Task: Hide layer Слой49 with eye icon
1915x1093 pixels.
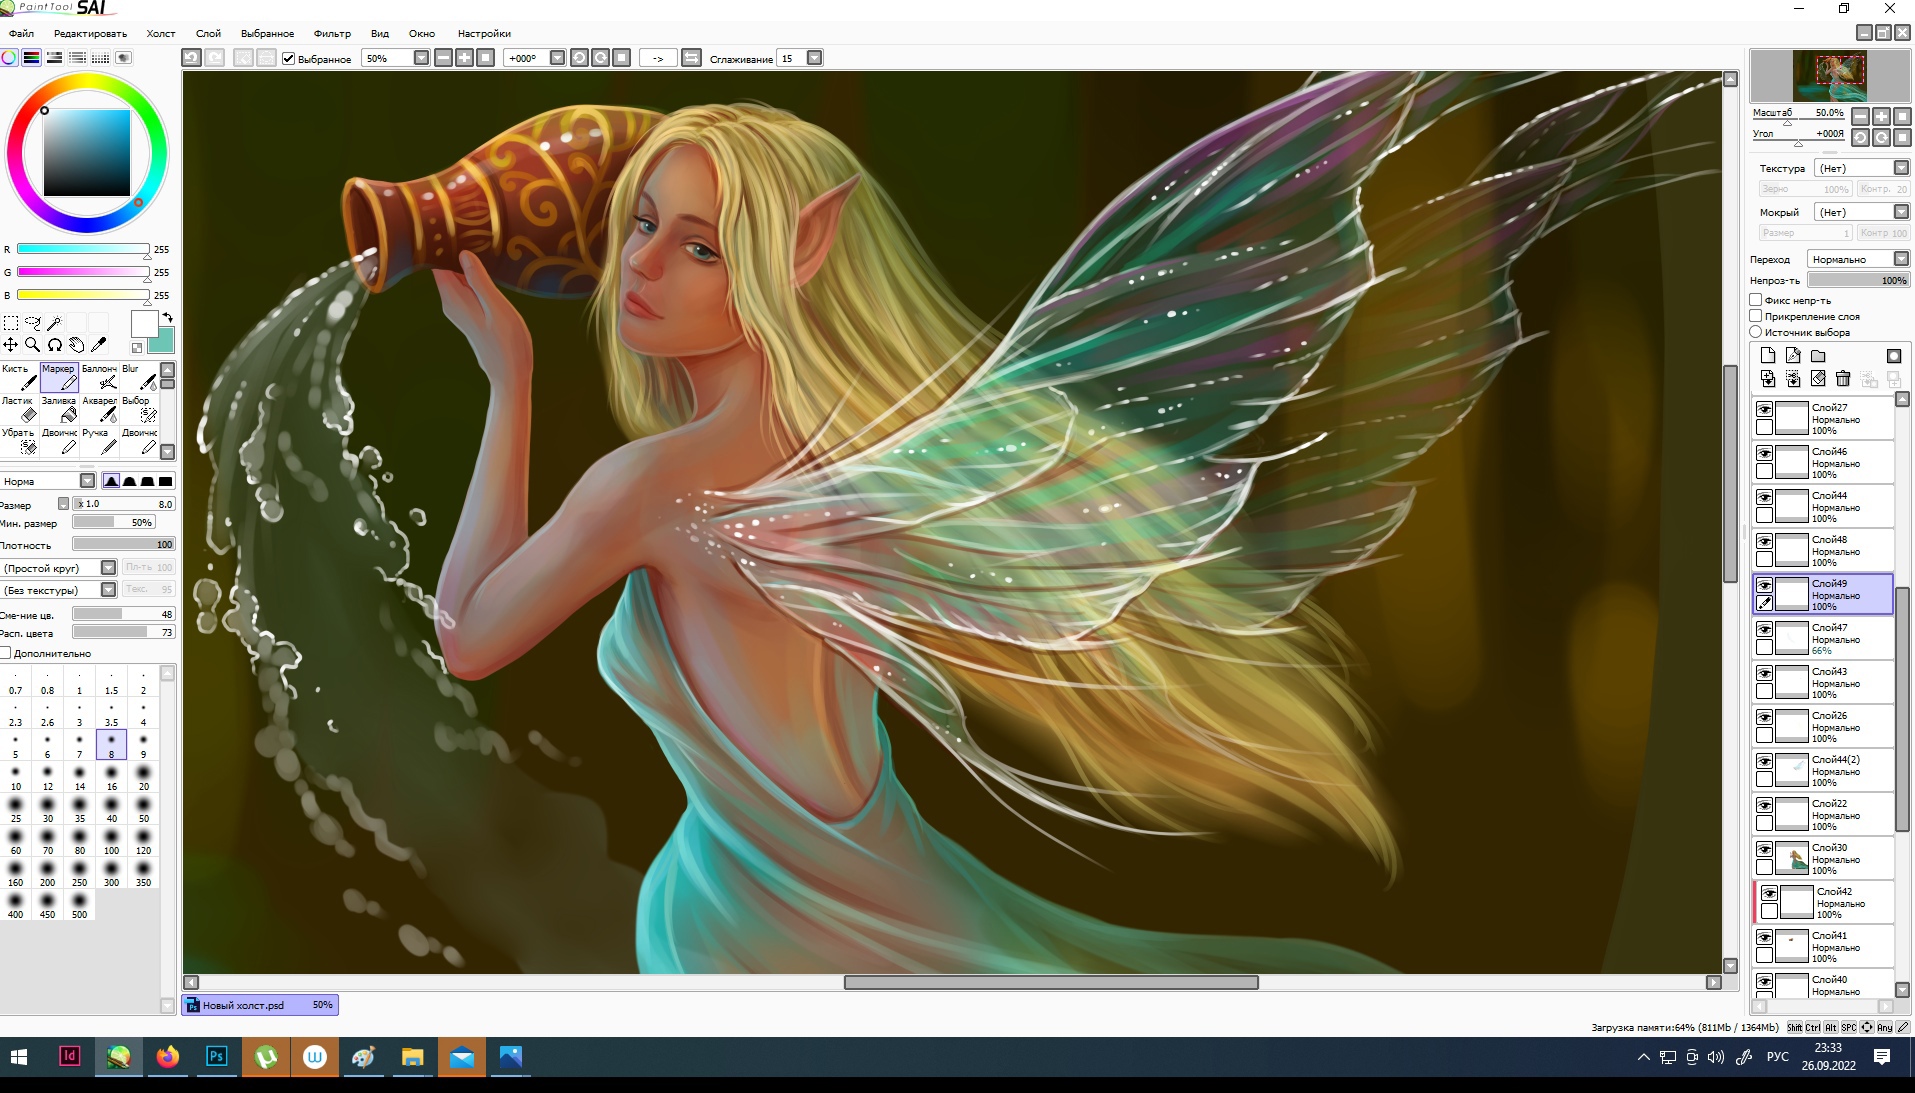Action: pos(1765,586)
